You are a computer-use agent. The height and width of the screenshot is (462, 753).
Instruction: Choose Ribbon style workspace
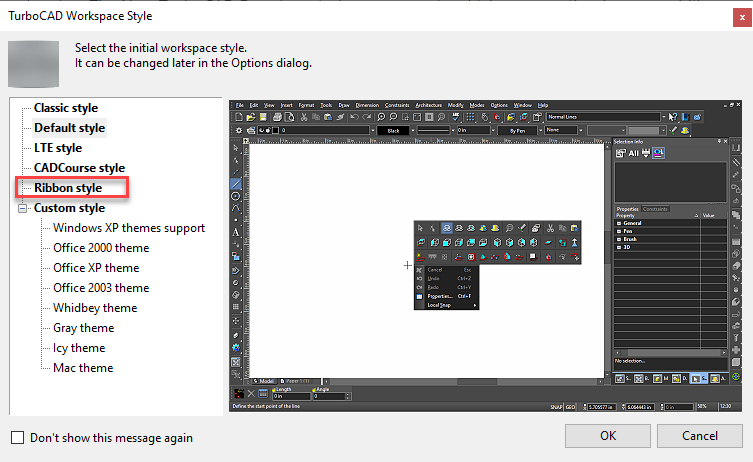click(x=68, y=188)
